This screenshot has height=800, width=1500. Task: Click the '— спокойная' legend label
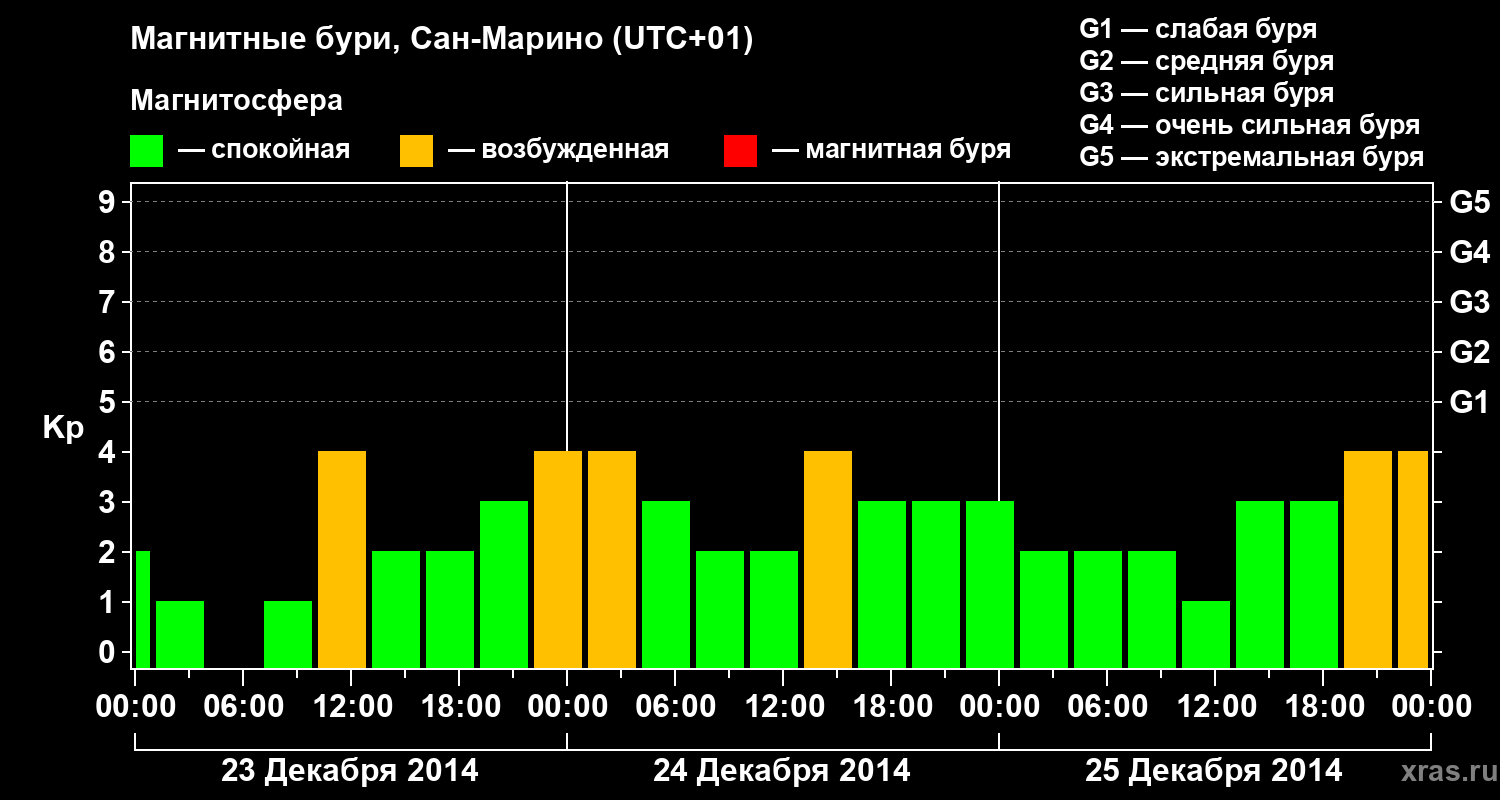(x=264, y=150)
